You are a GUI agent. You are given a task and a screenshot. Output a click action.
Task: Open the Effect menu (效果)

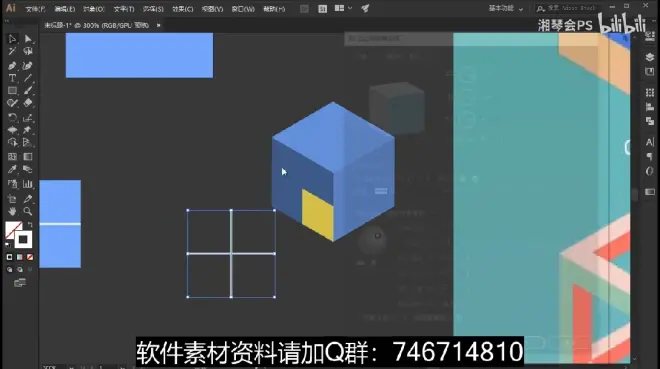click(182, 9)
